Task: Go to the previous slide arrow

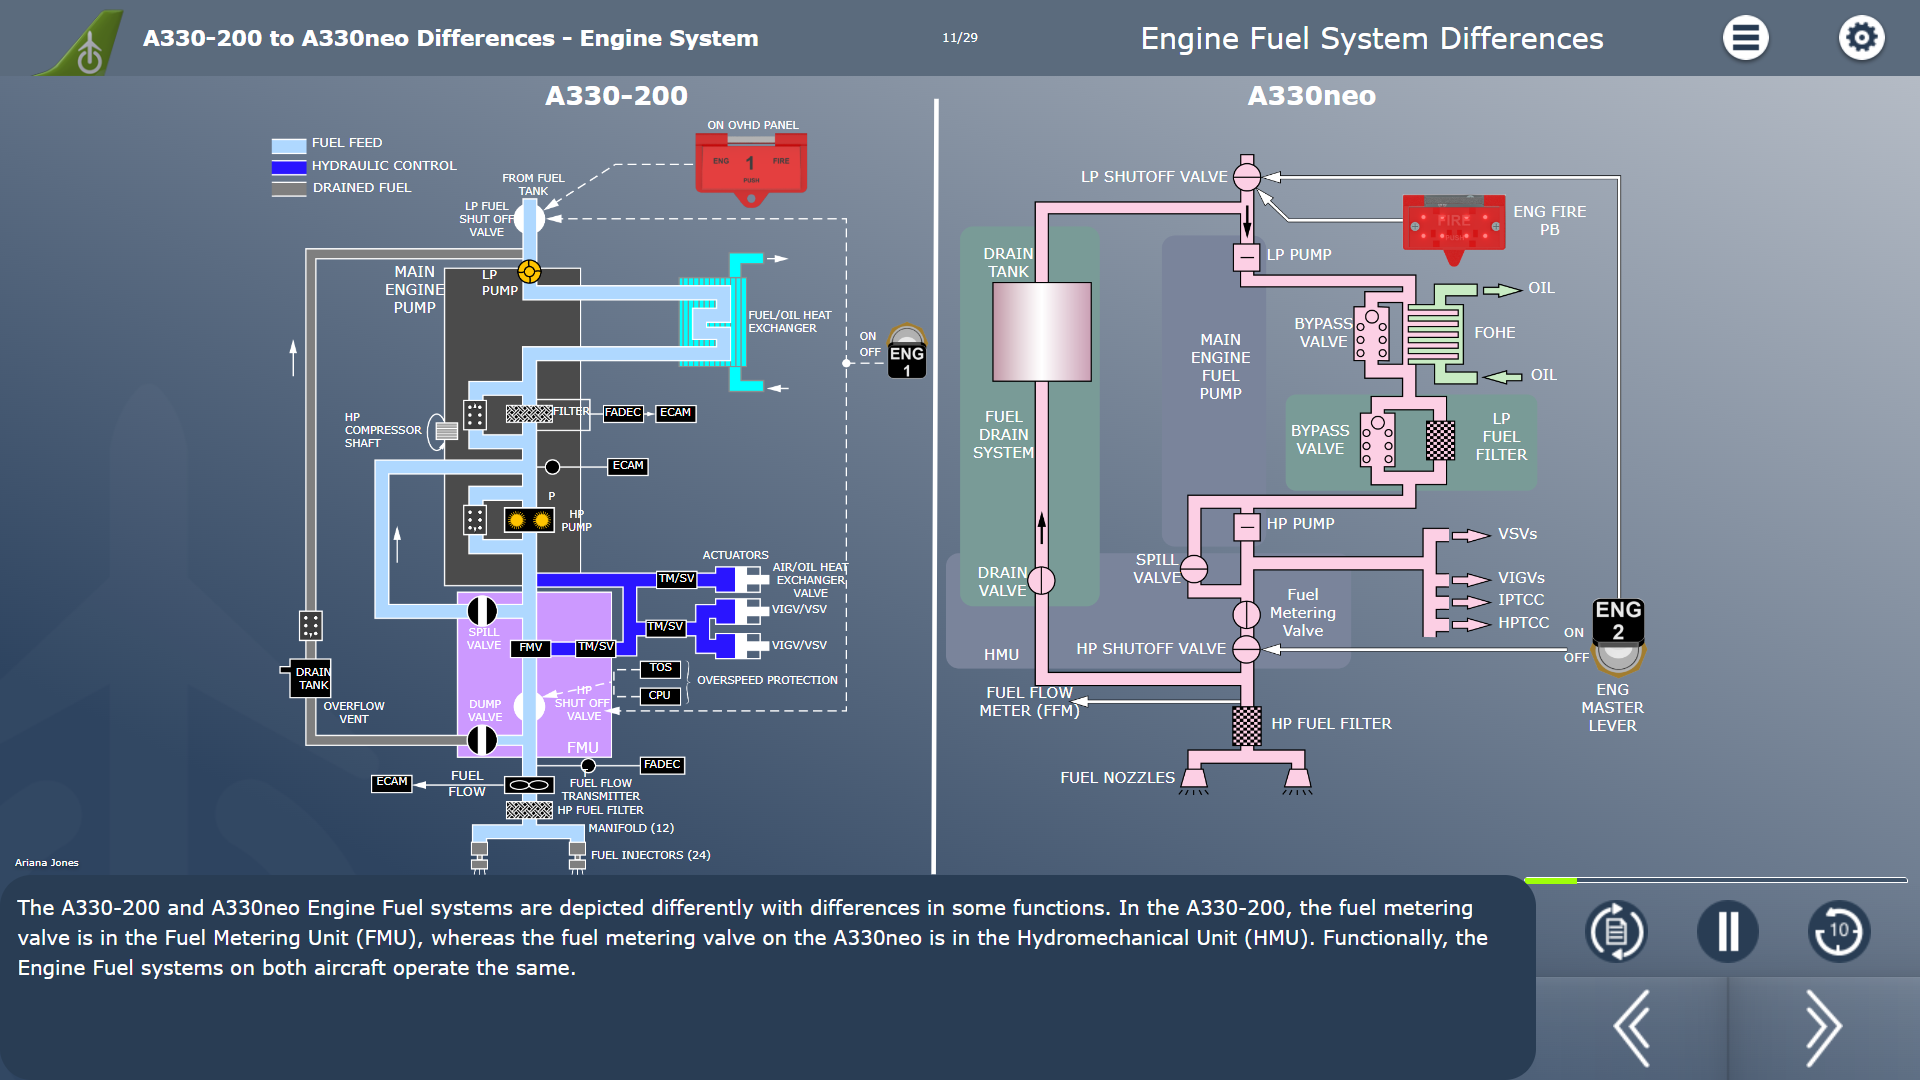Action: pos(1632,1027)
